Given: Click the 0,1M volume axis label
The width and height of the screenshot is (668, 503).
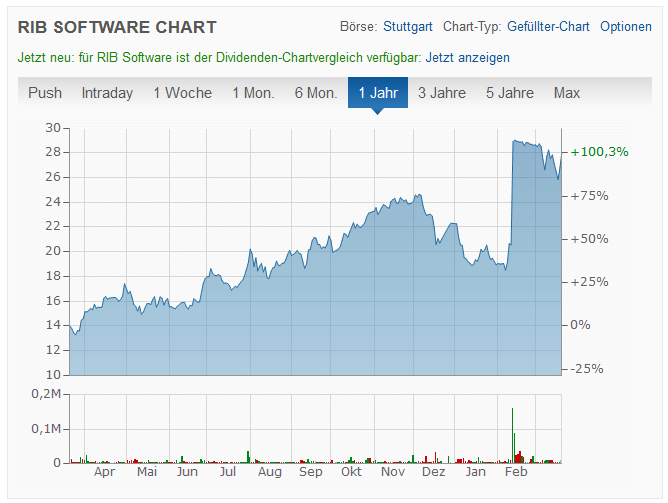Looking at the screenshot, I should [x=46, y=428].
